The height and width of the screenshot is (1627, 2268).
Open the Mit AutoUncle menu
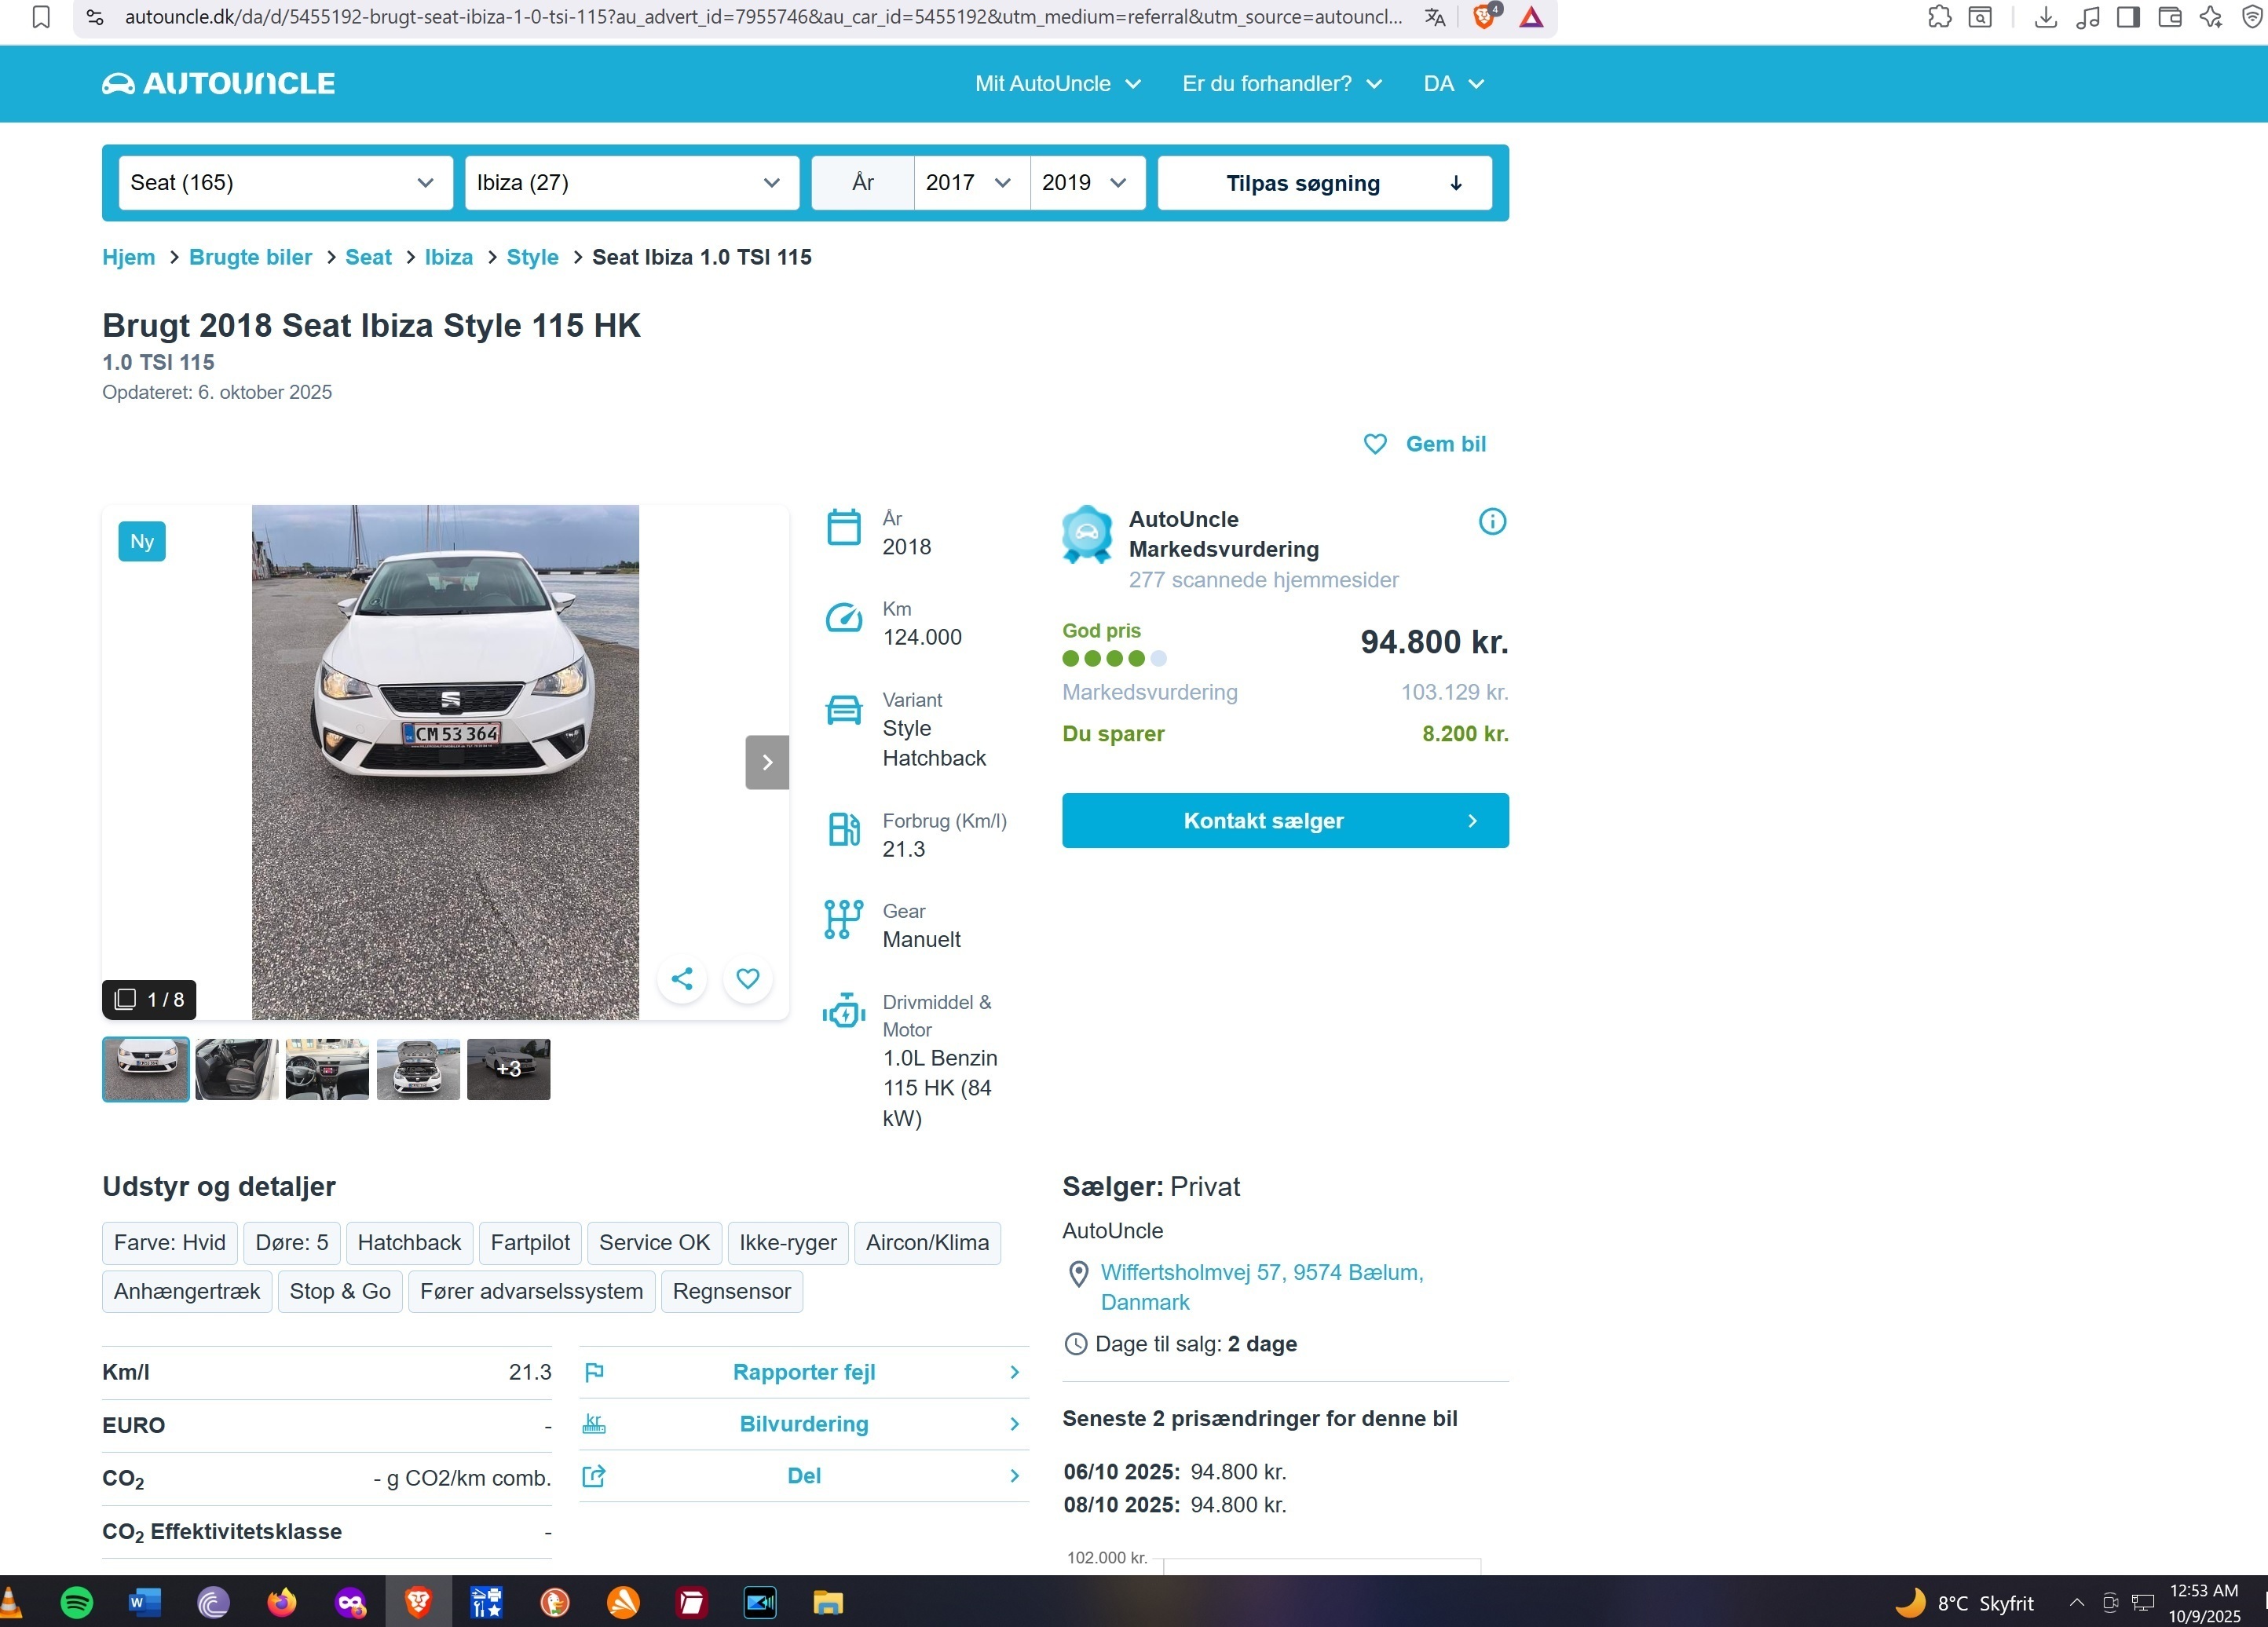1057,83
